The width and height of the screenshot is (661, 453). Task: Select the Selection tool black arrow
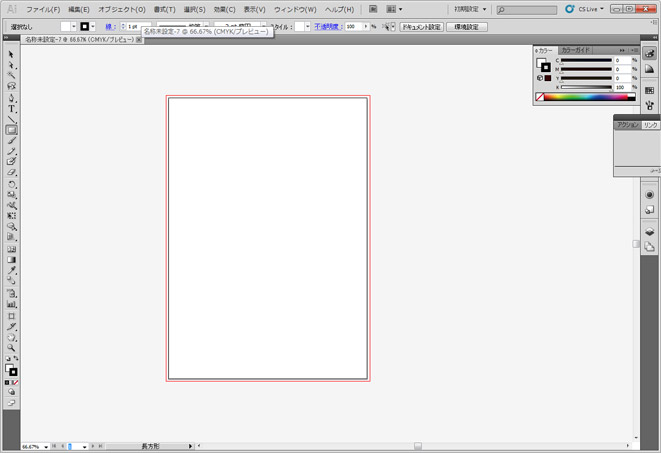pos(11,54)
